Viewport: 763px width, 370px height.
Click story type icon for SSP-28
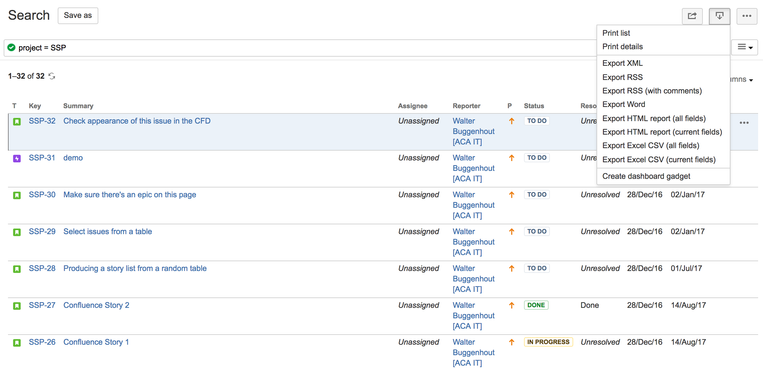[17, 269]
